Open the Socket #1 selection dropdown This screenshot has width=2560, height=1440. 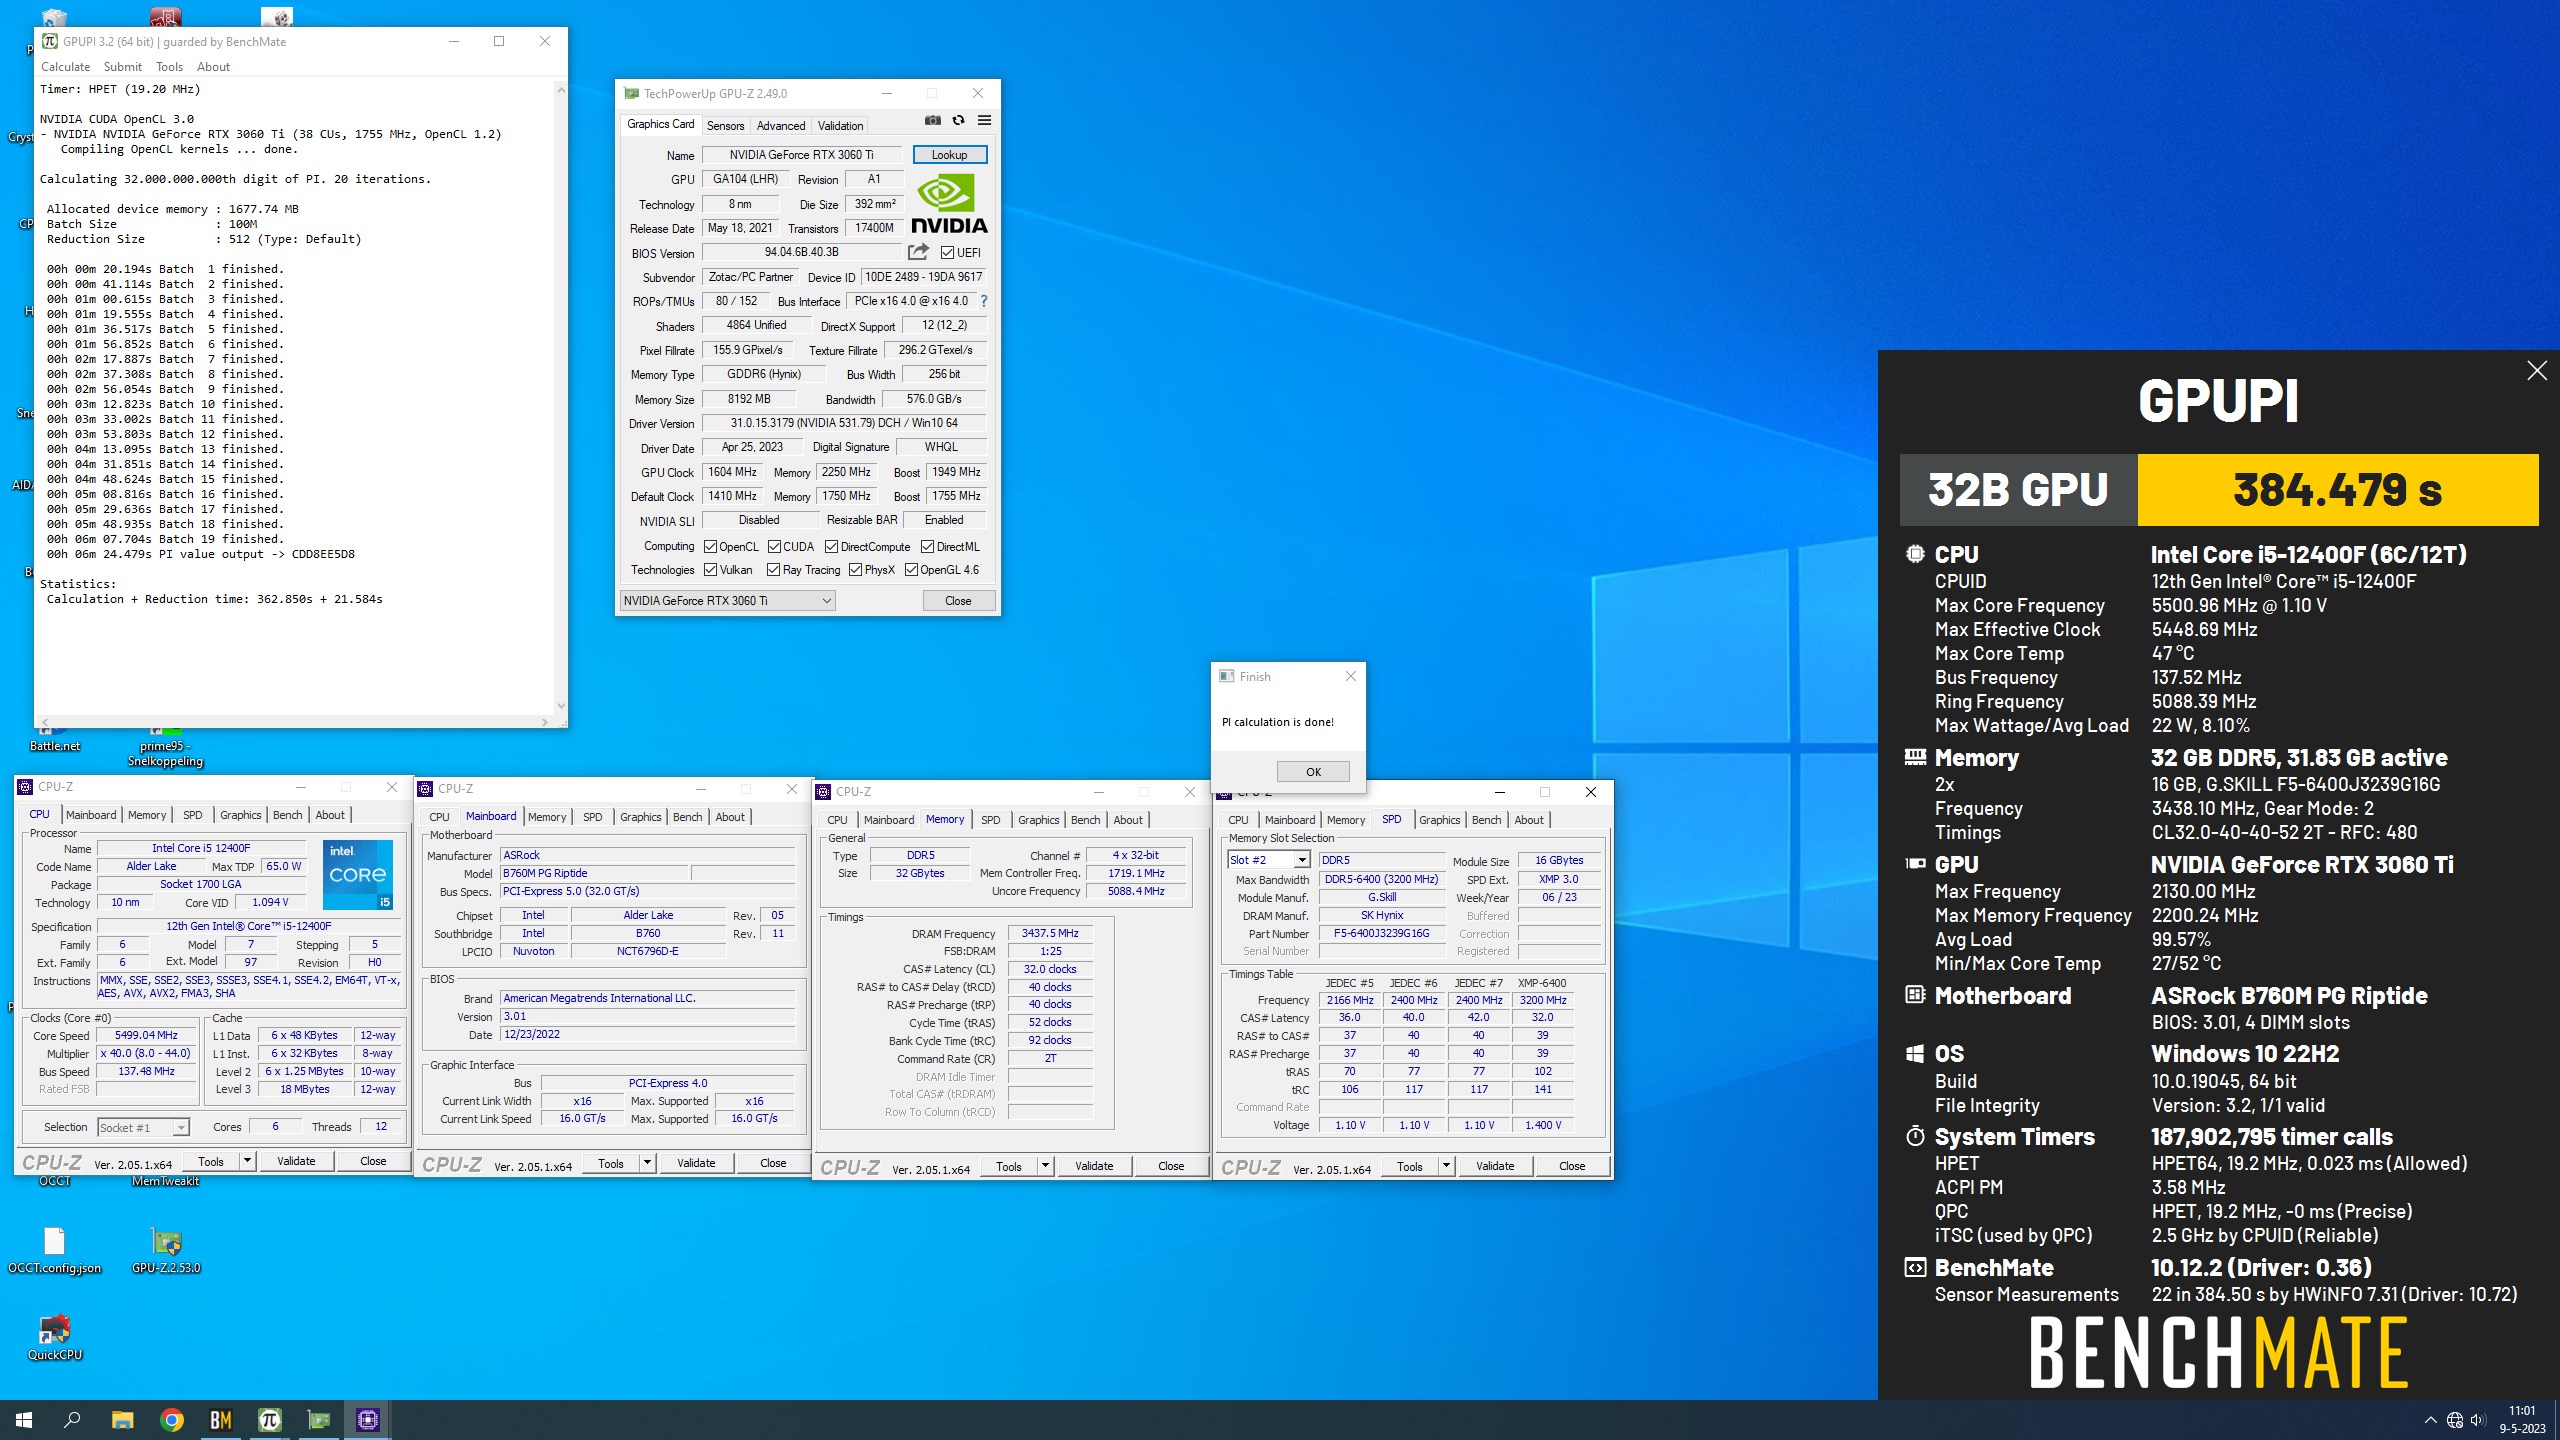pyautogui.click(x=143, y=1128)
